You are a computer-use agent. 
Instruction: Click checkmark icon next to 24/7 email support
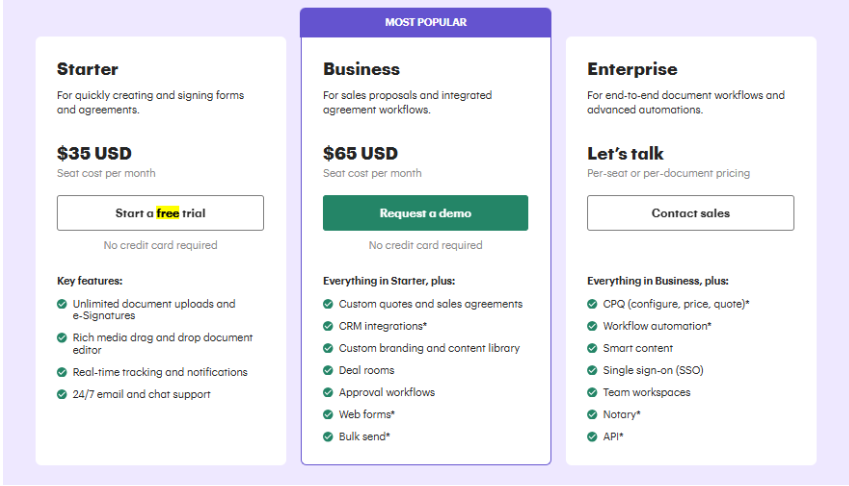pos(63,394)
